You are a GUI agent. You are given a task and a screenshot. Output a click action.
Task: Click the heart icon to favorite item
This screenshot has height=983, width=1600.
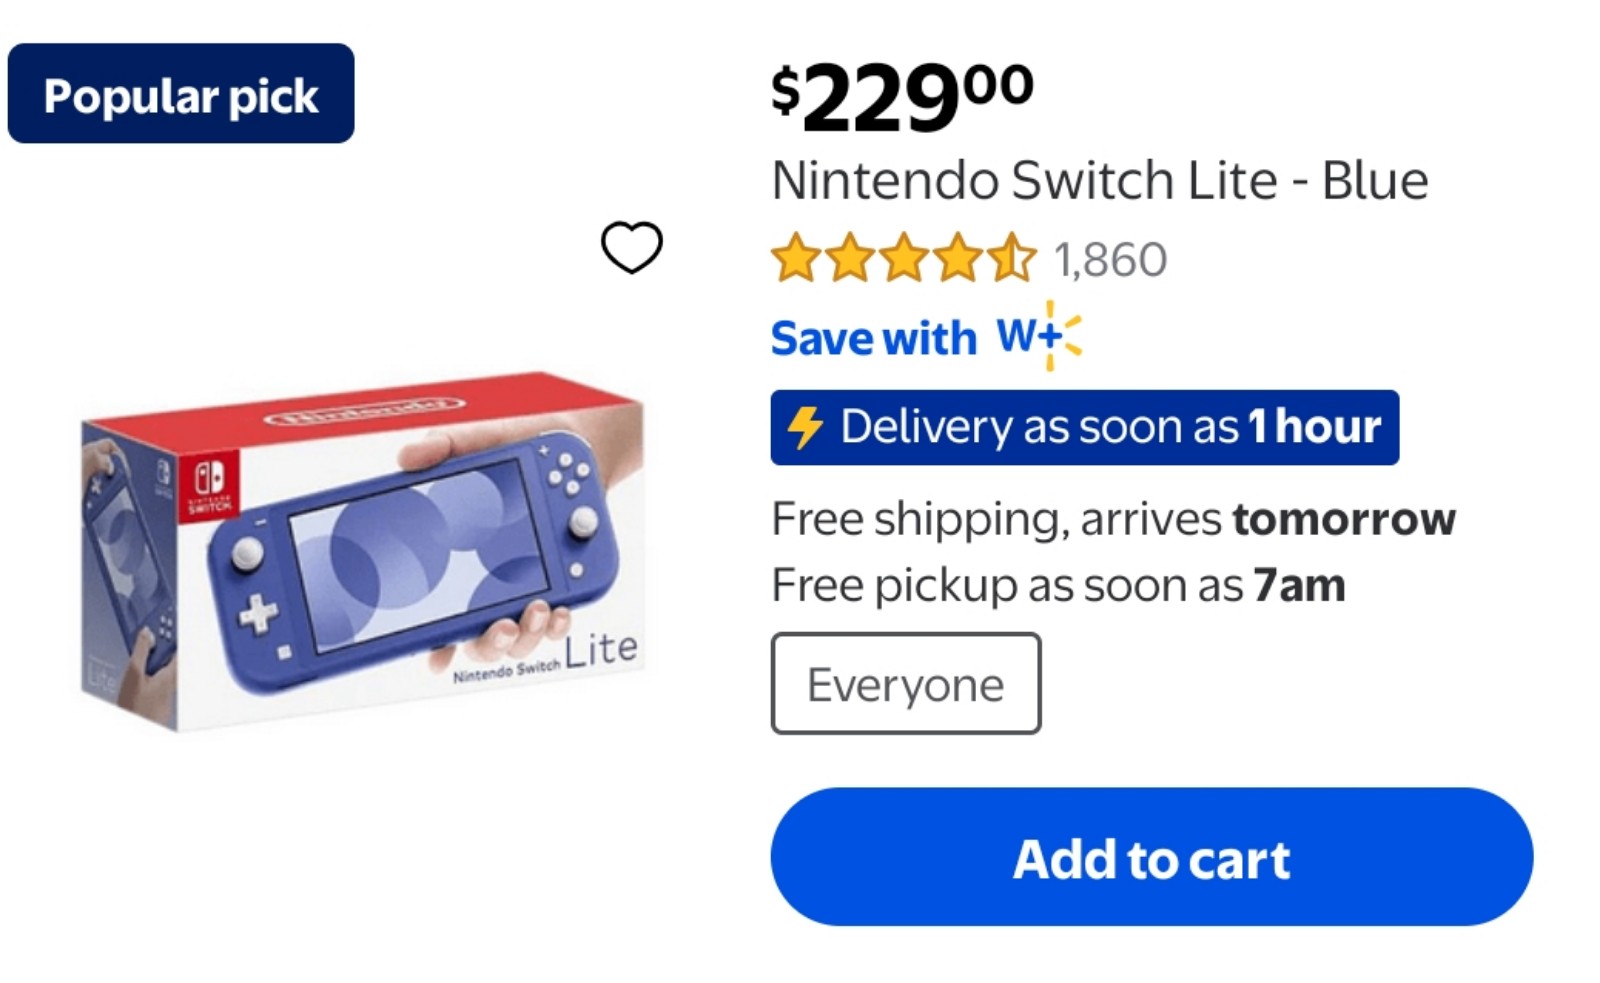coord(631,247)
